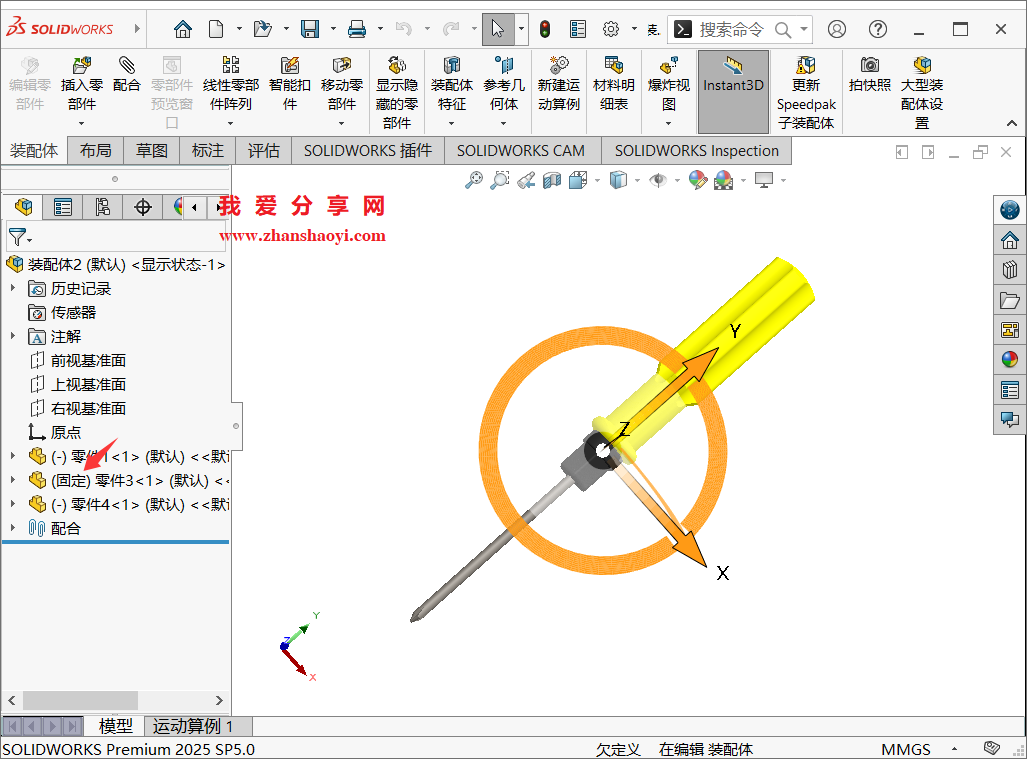The height and width of the screenshot is (759, 1027).
Task: Click the user account icon
Action: [x=837, y=29]
